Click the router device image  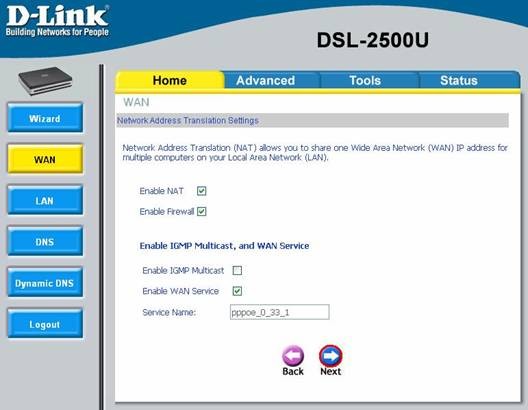[x=45, y=81]
